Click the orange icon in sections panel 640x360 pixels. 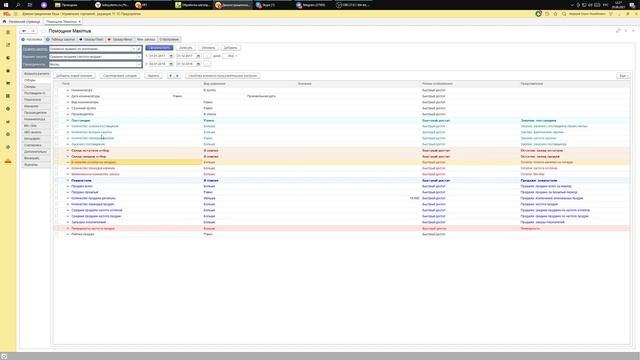[8, 161]
